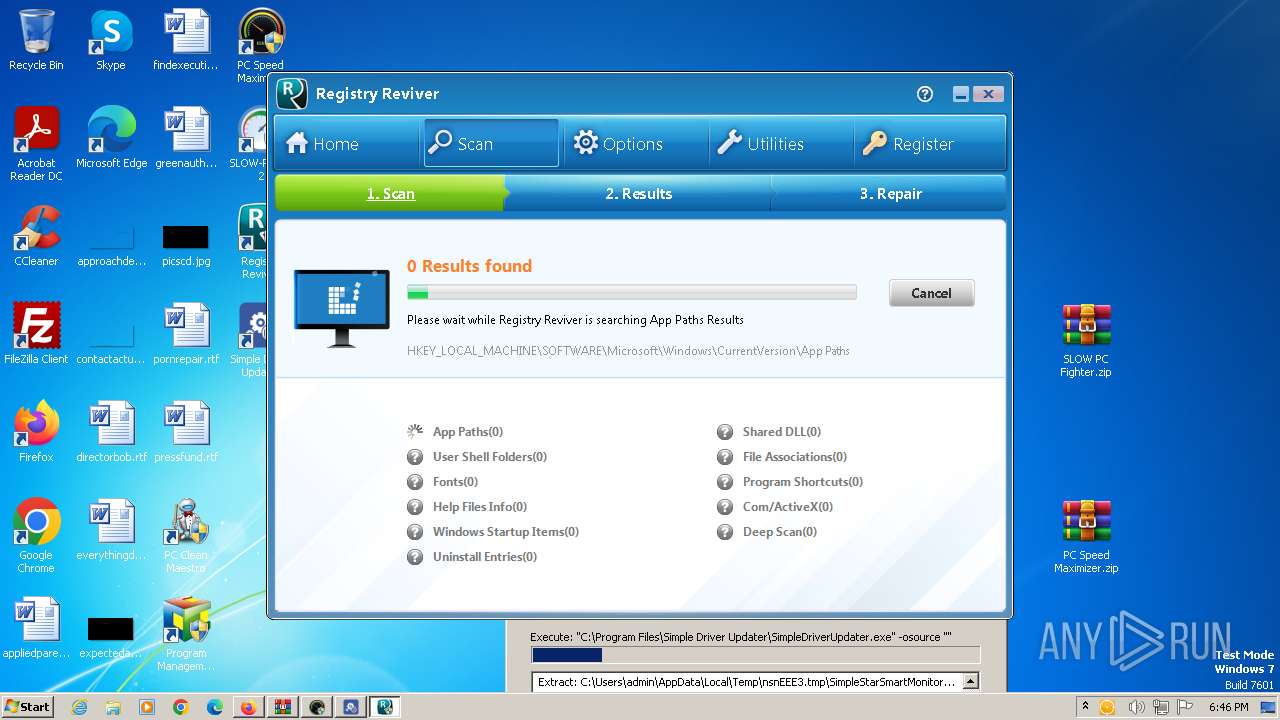Go to the Home tab
This screenshot has height=720, width=1280.
(346, 143)
